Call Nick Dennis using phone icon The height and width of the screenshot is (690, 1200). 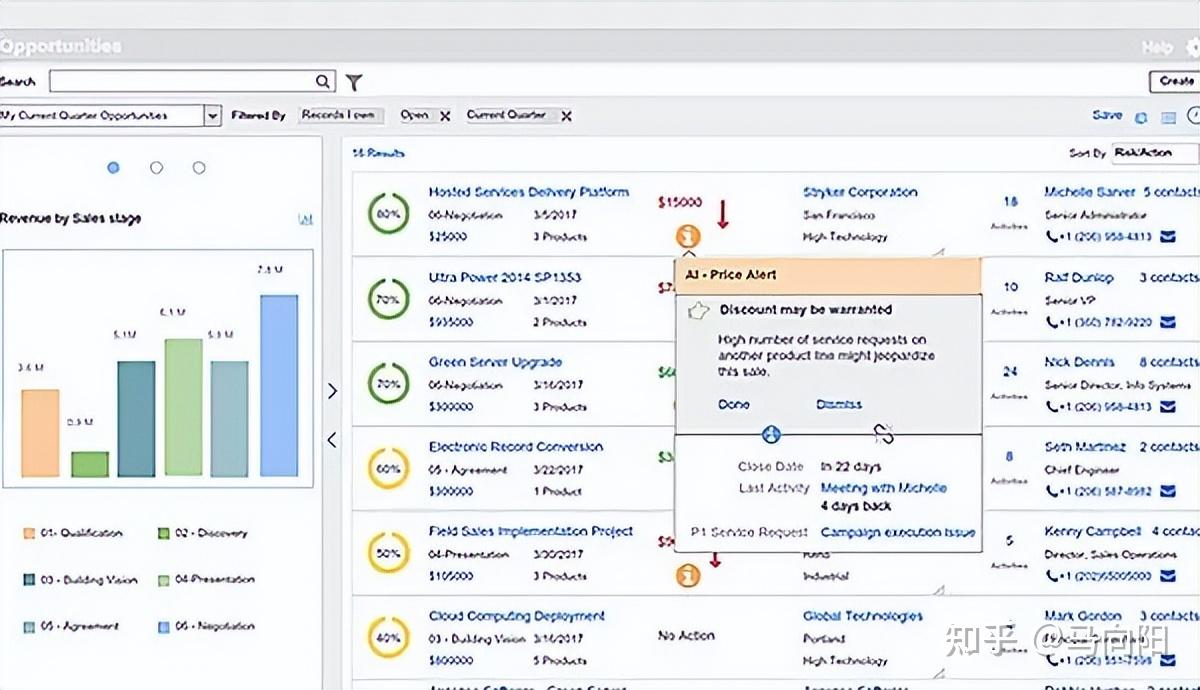1052,407
